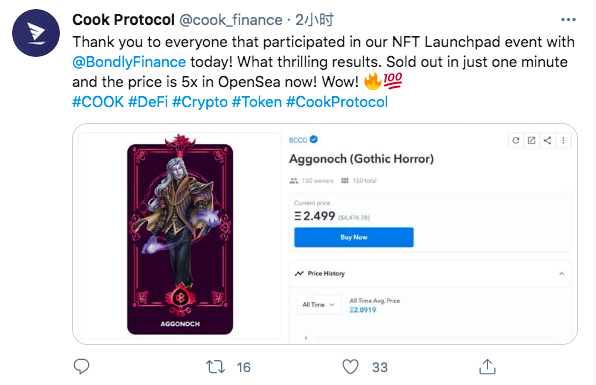Open the @cook_finance handle
Screen dimensions: 596x385
(231, 20)
